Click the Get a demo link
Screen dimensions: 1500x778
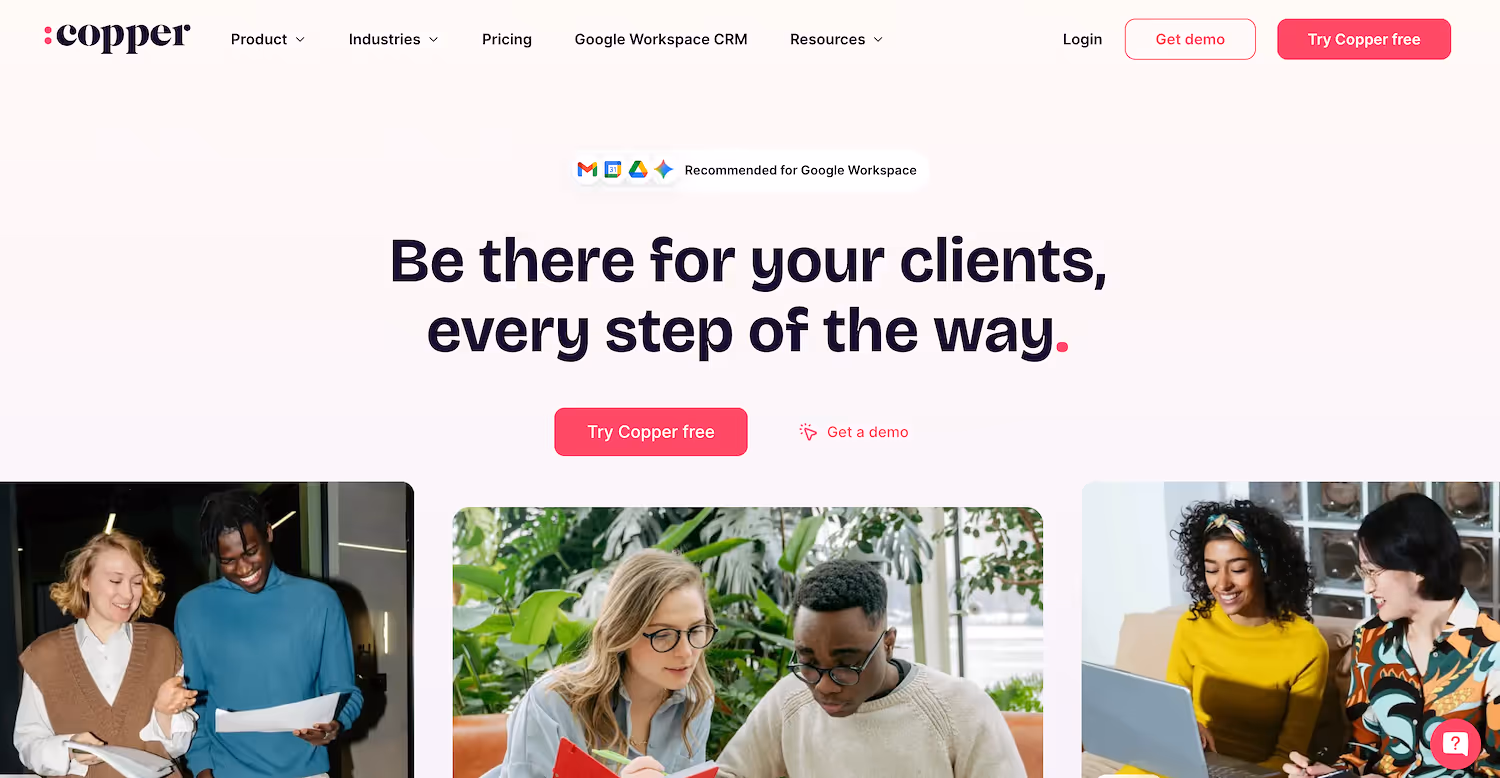pos(867,432)
